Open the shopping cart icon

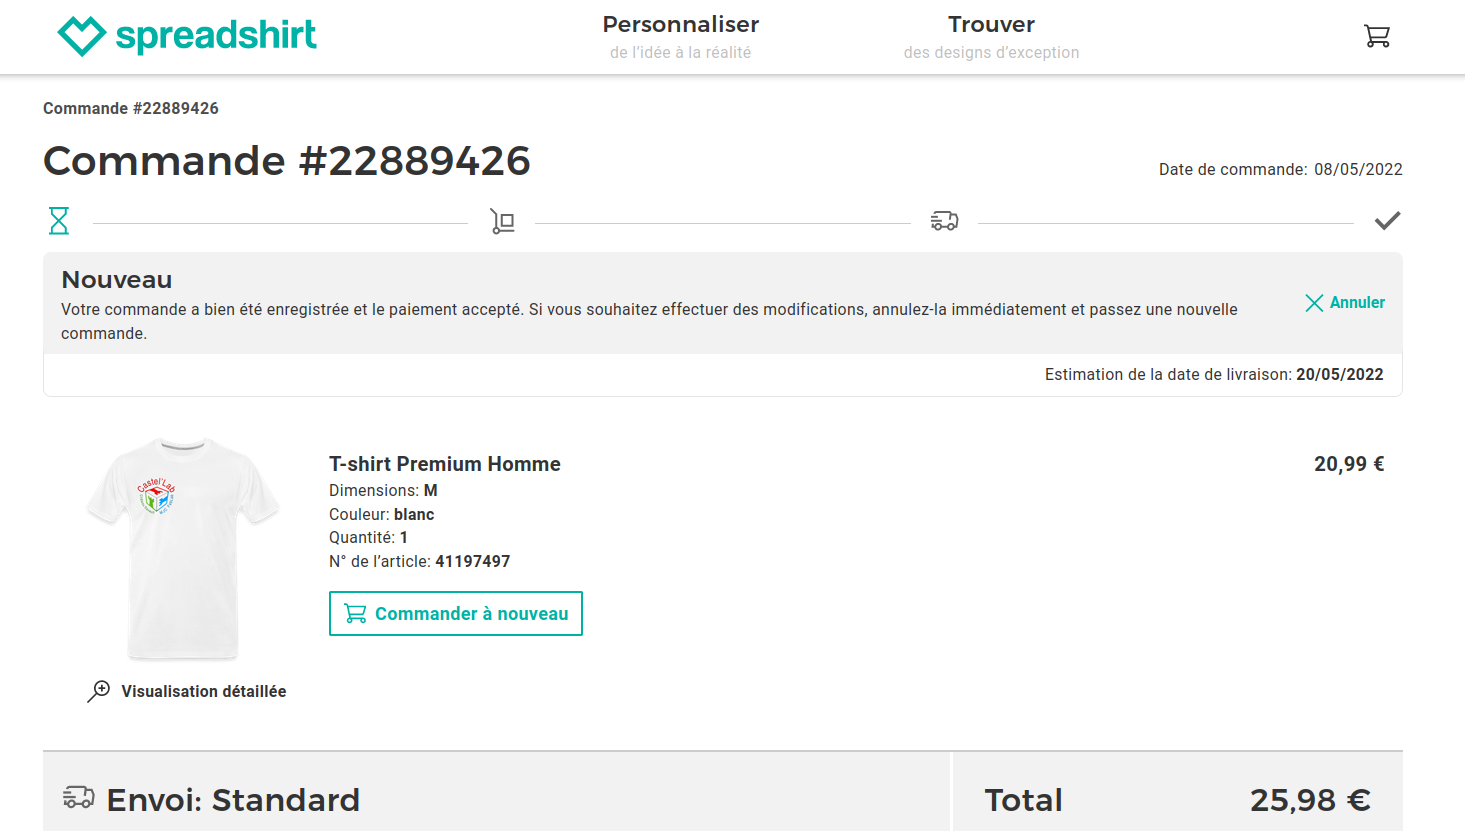(x=1377, y=36)
